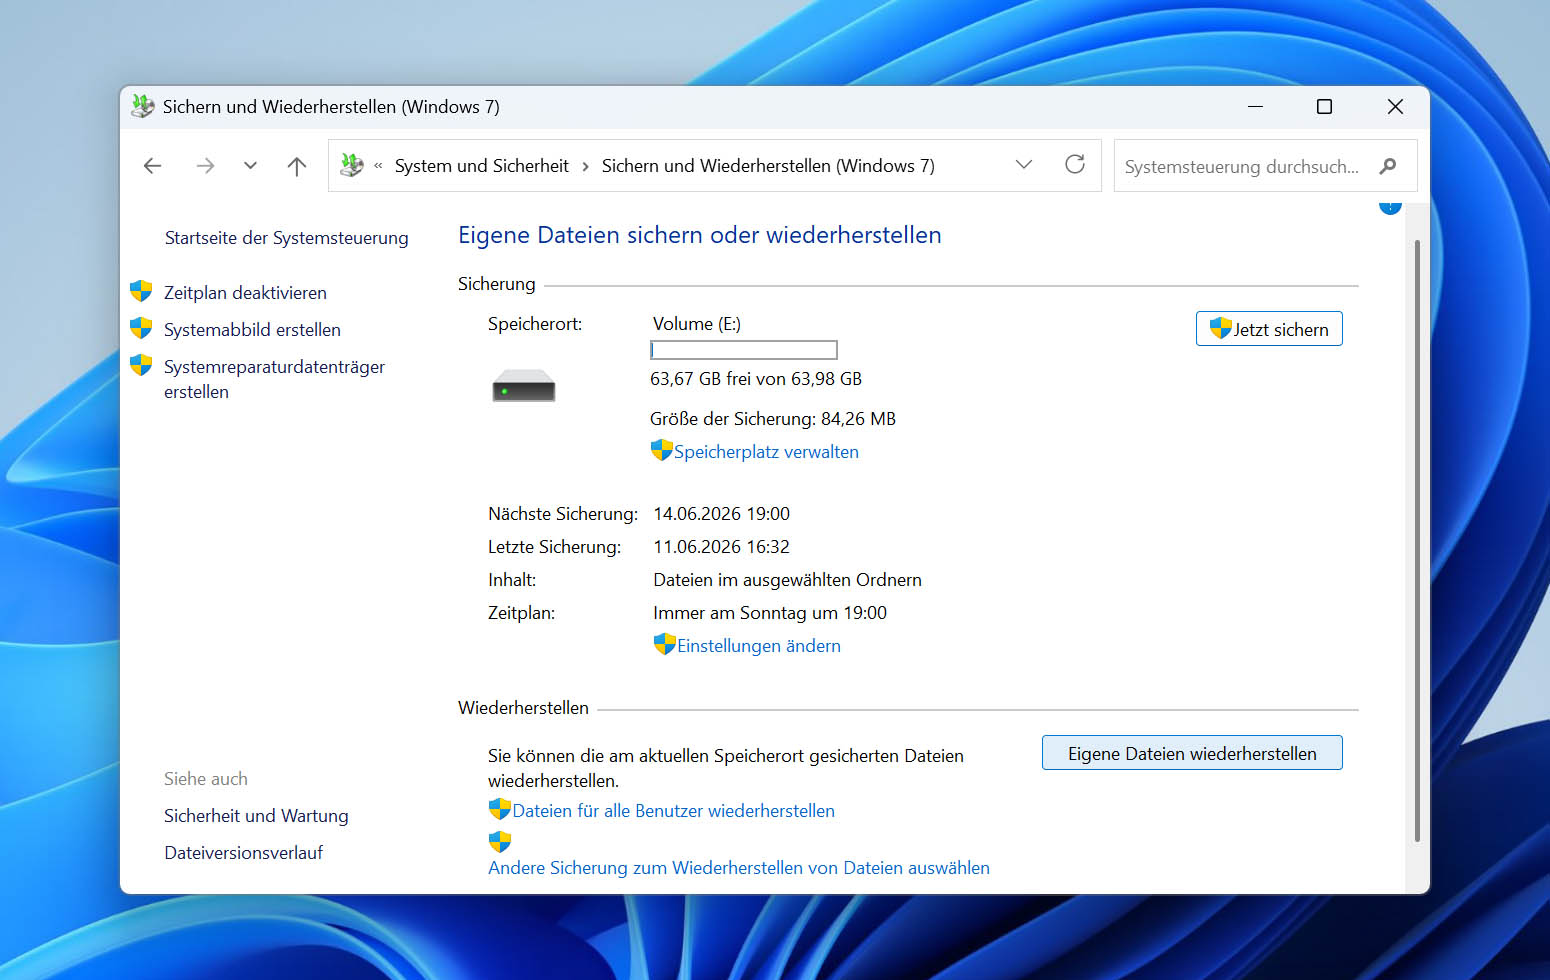Image resolution: width=1550 pixels, height=980 pixels.
Task: Click the title bar backup app icon
Action: (x=143, y=106)
